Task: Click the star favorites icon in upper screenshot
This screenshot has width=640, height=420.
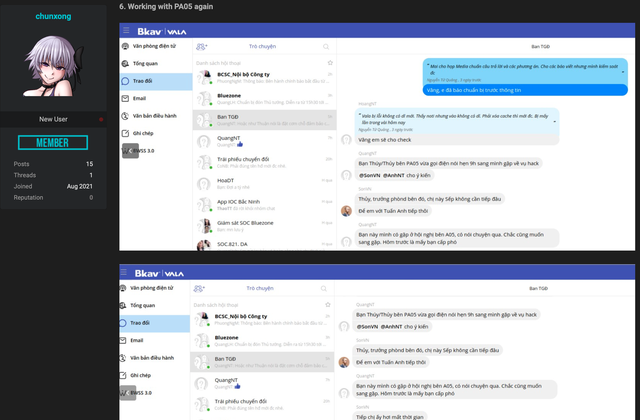Action: click(330, 63)
